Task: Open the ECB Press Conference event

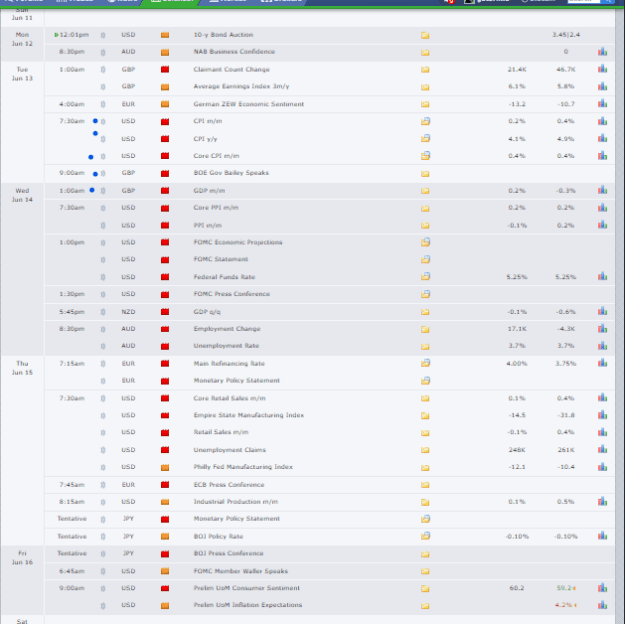Action: 229,484
